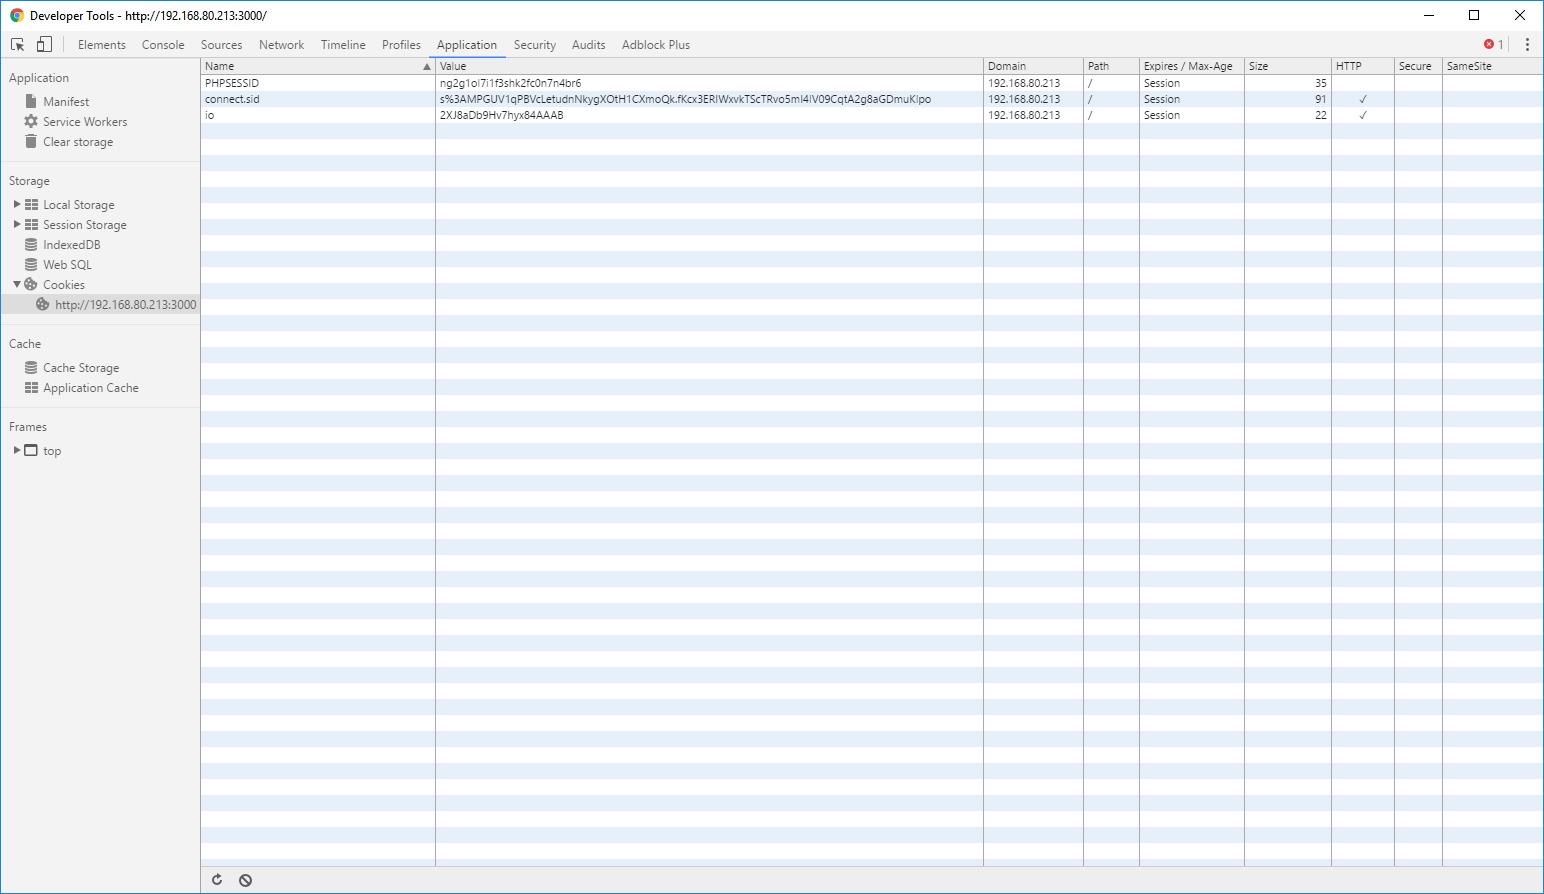Open Application Cache in the sidebar
1544x894 pixels.
pos(91,388)
